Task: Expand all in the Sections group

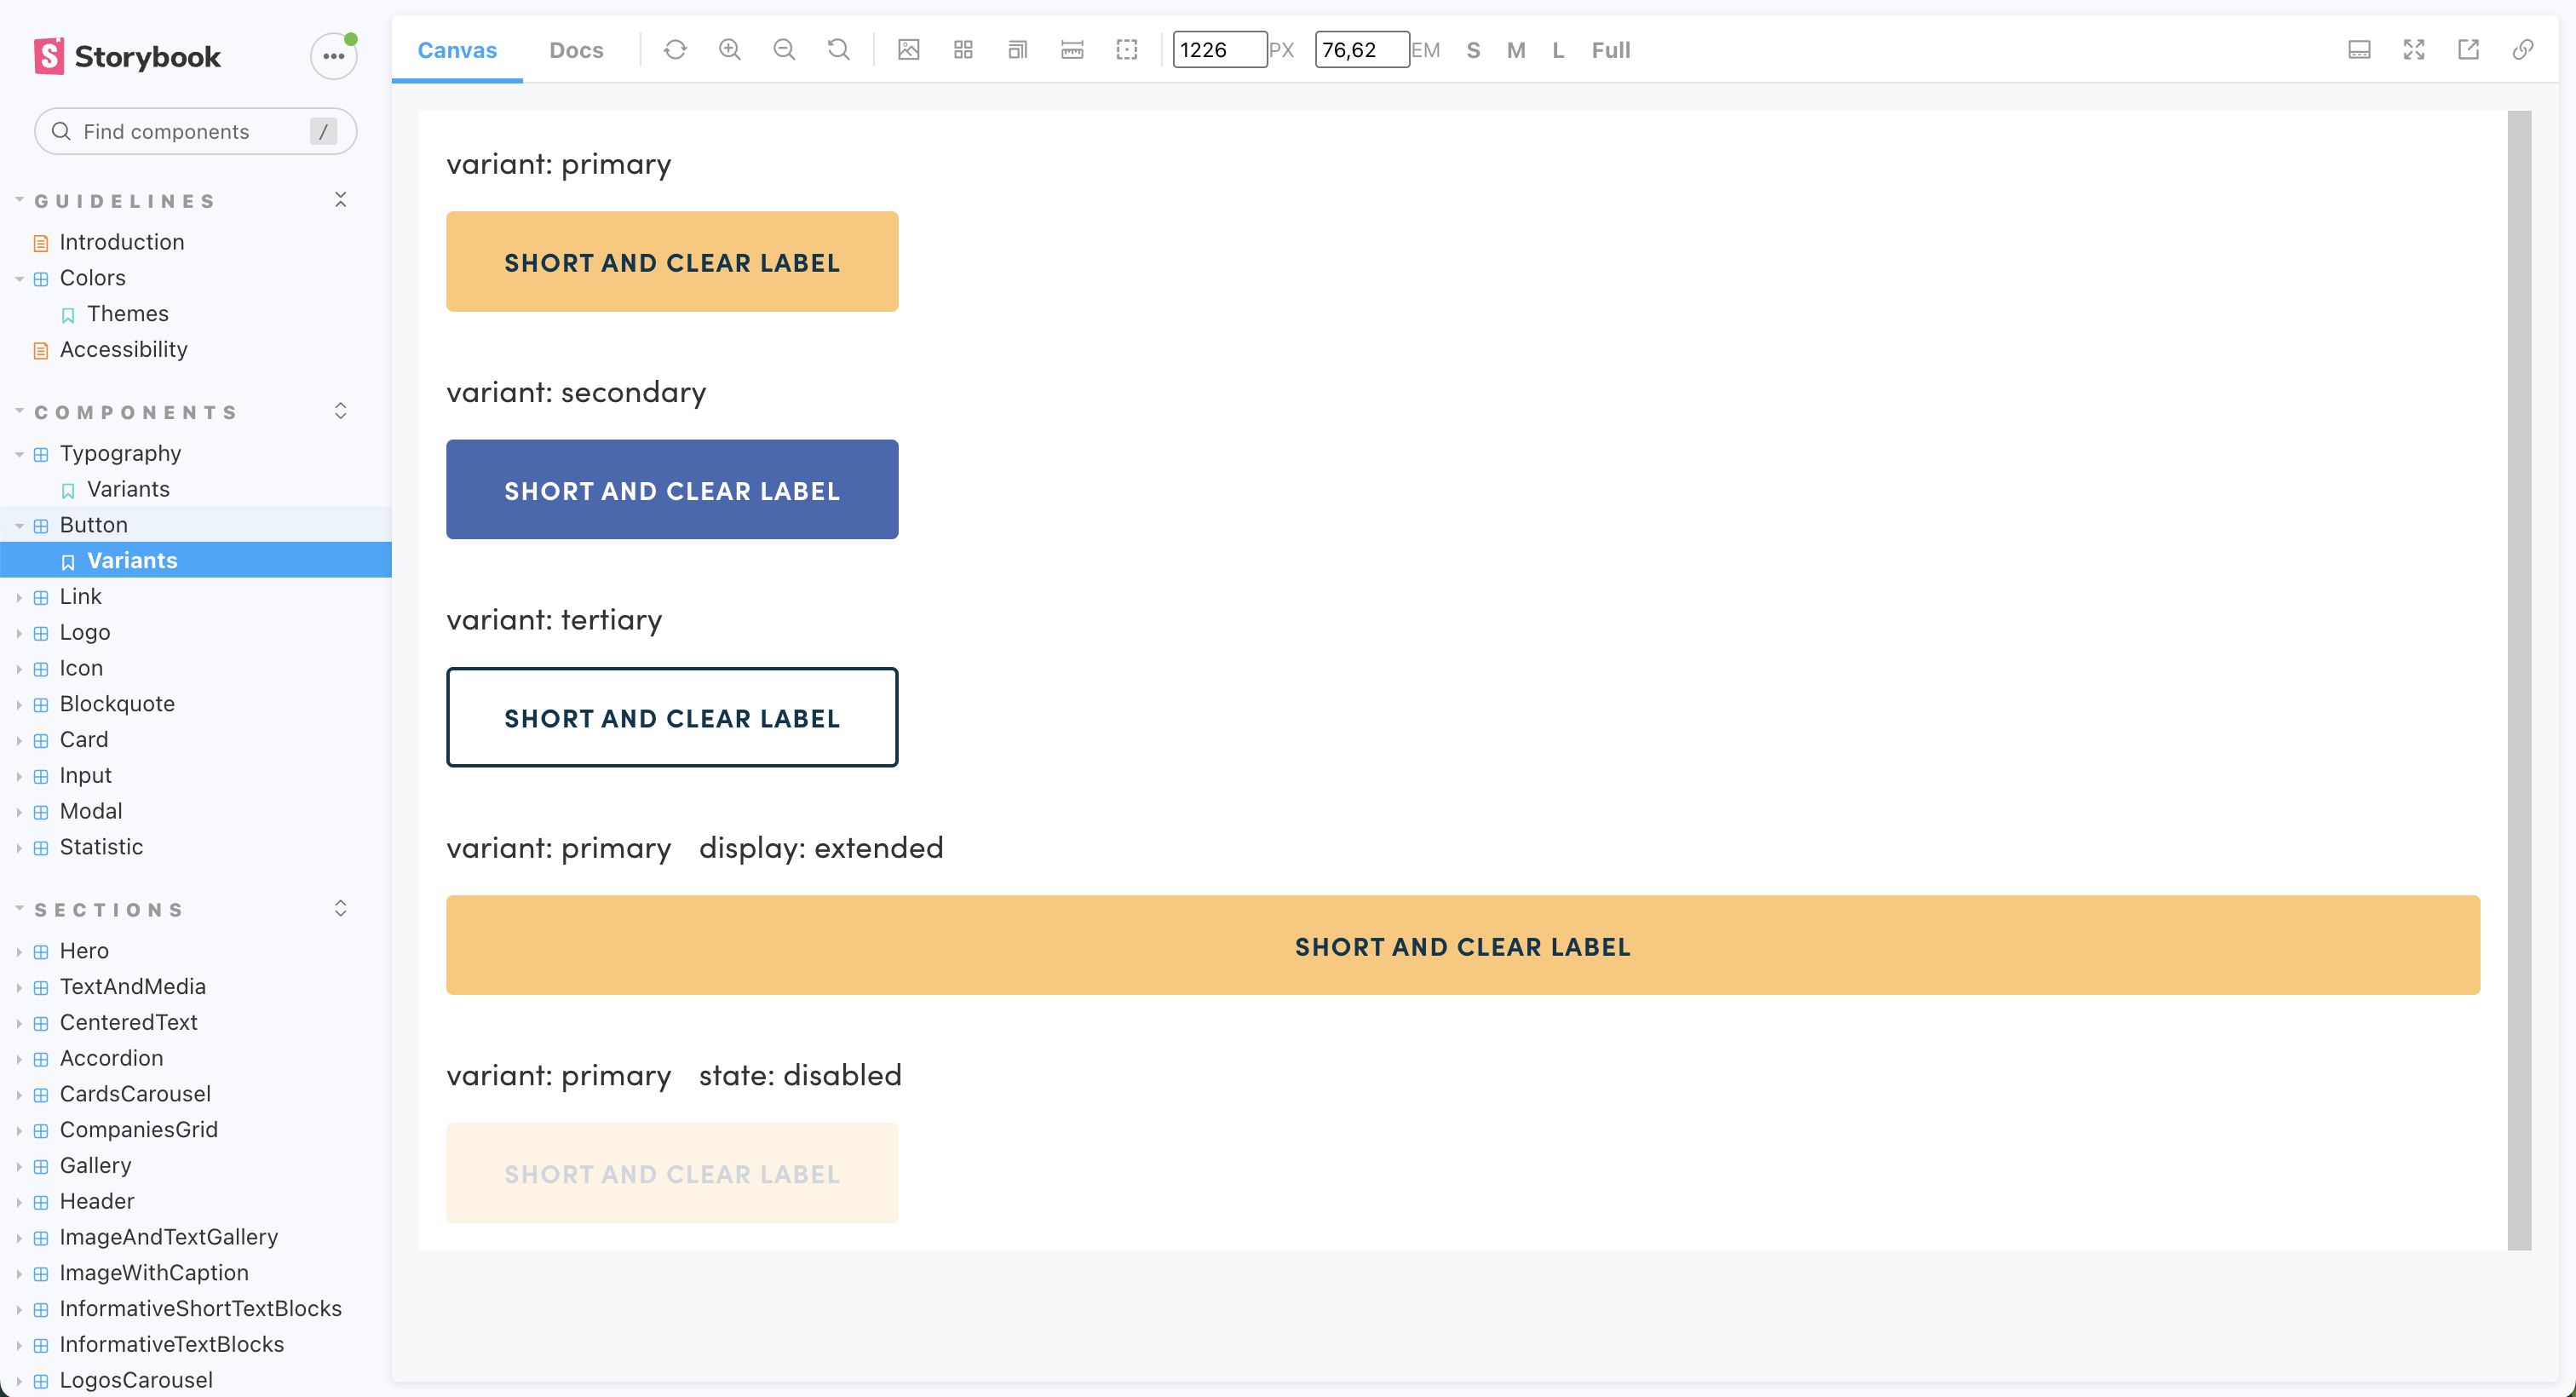Action: (x=340, y=908)
